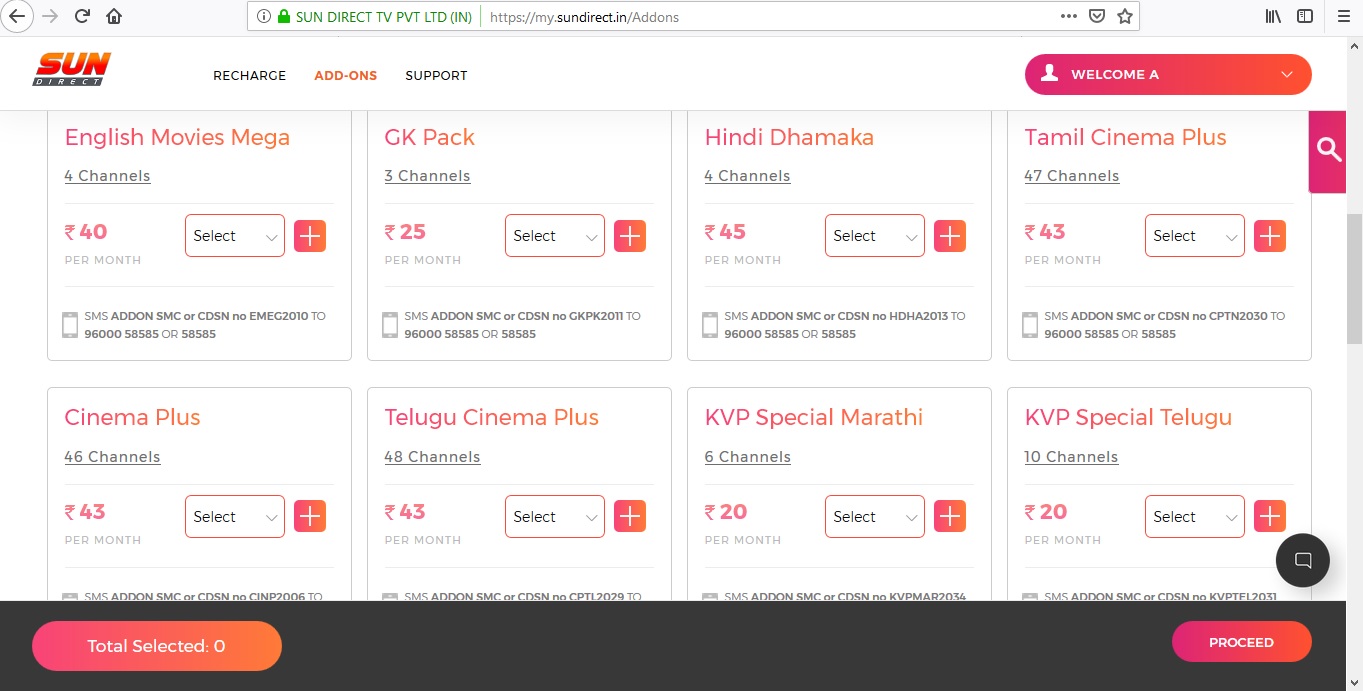View the 48 Channels link
The height and width of the screenshot is (691, 1363).
coord(432,457)
